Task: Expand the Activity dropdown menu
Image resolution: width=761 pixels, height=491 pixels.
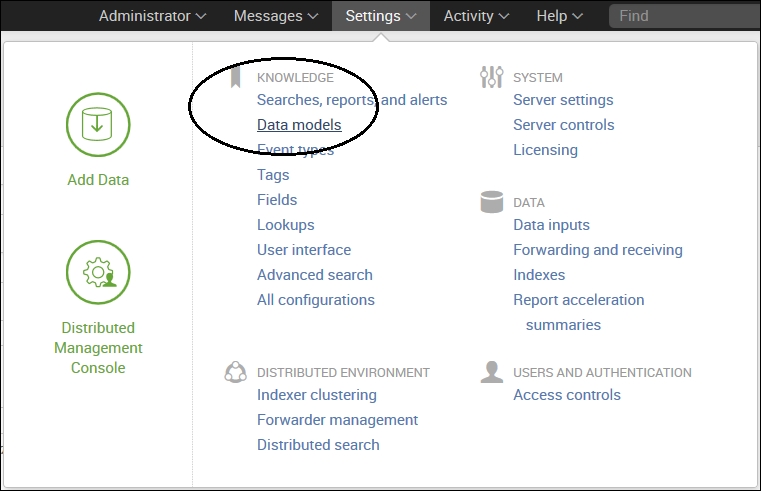Action: [476, 16]
